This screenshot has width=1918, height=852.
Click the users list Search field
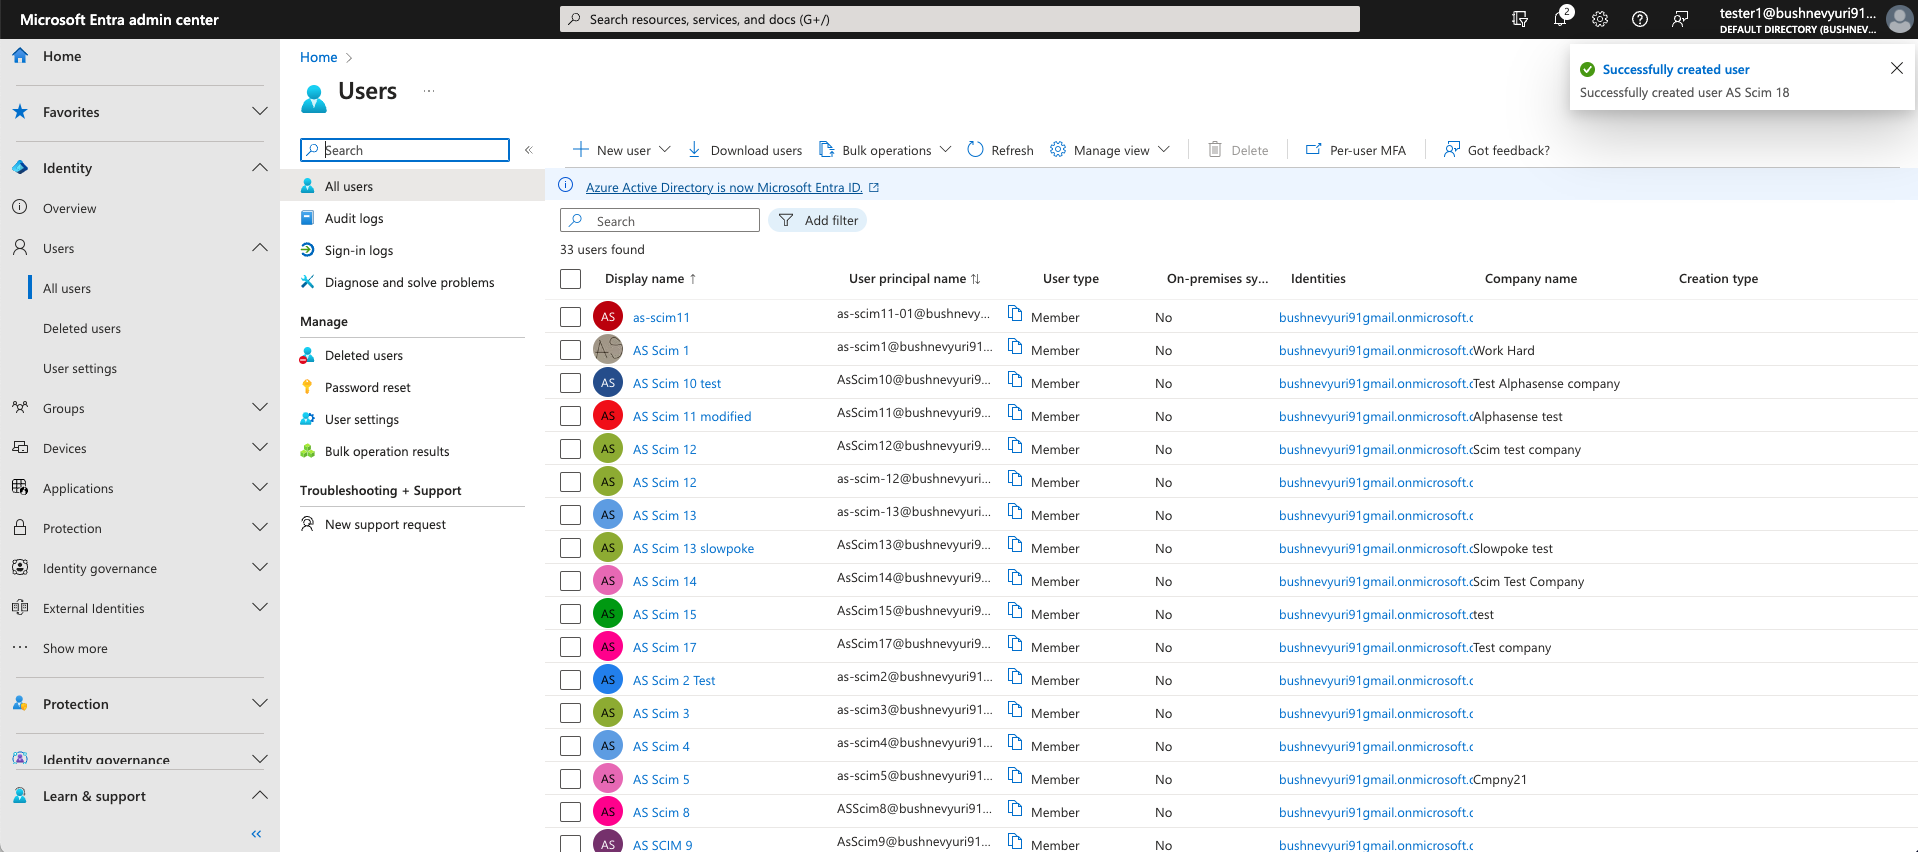click(x=660, y=220)
